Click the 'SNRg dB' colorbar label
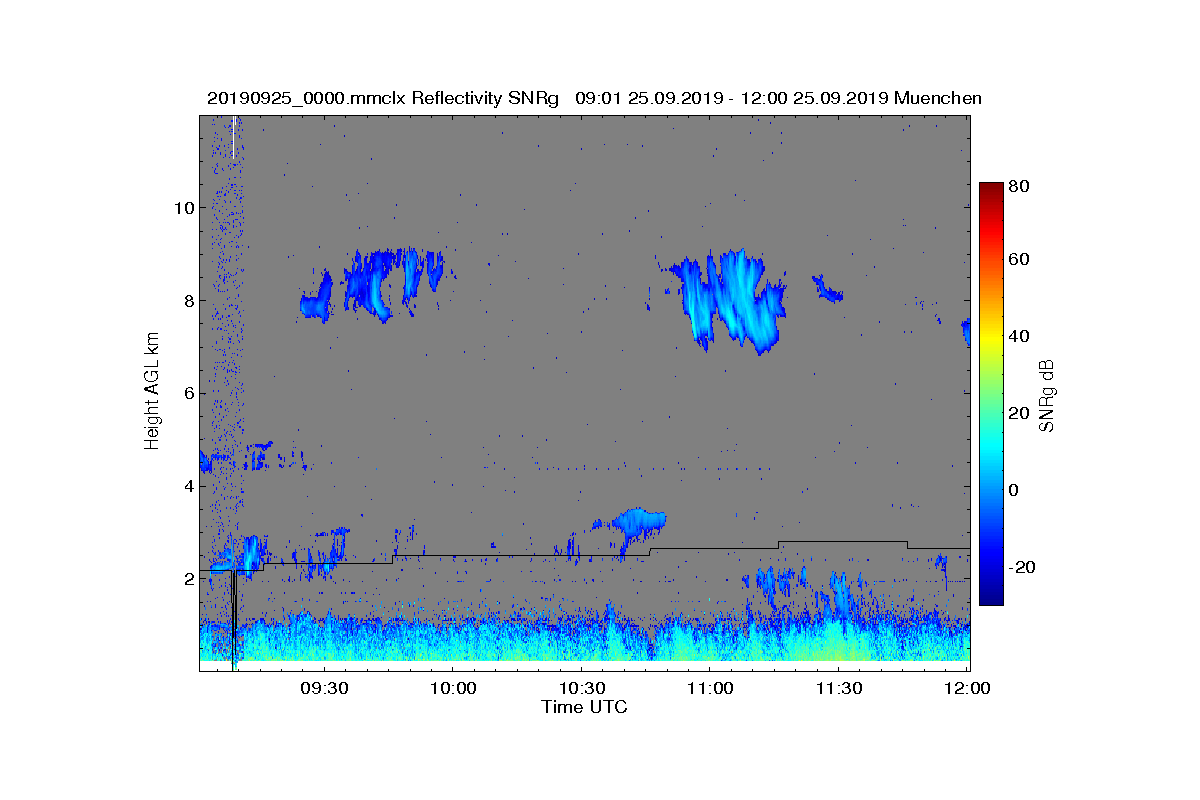The image size is (1200, 800). pos(1047,395)
